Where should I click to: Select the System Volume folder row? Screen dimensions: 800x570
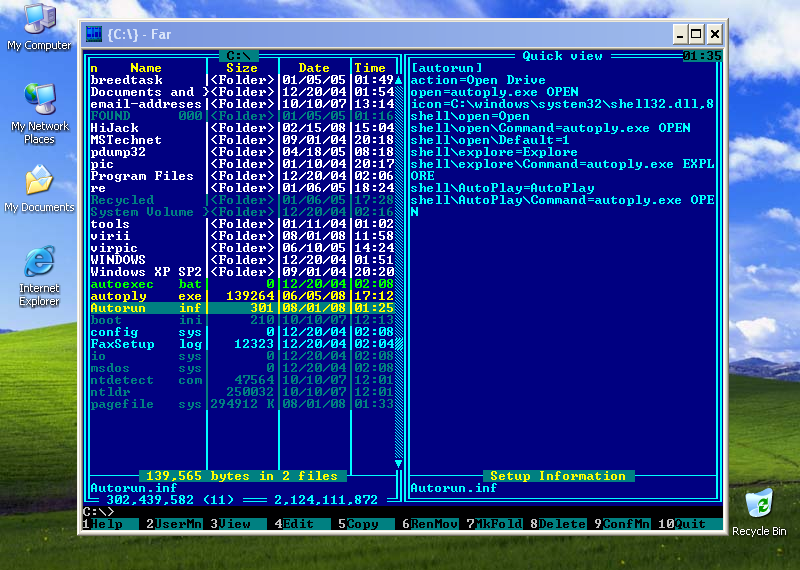[242, 212]
